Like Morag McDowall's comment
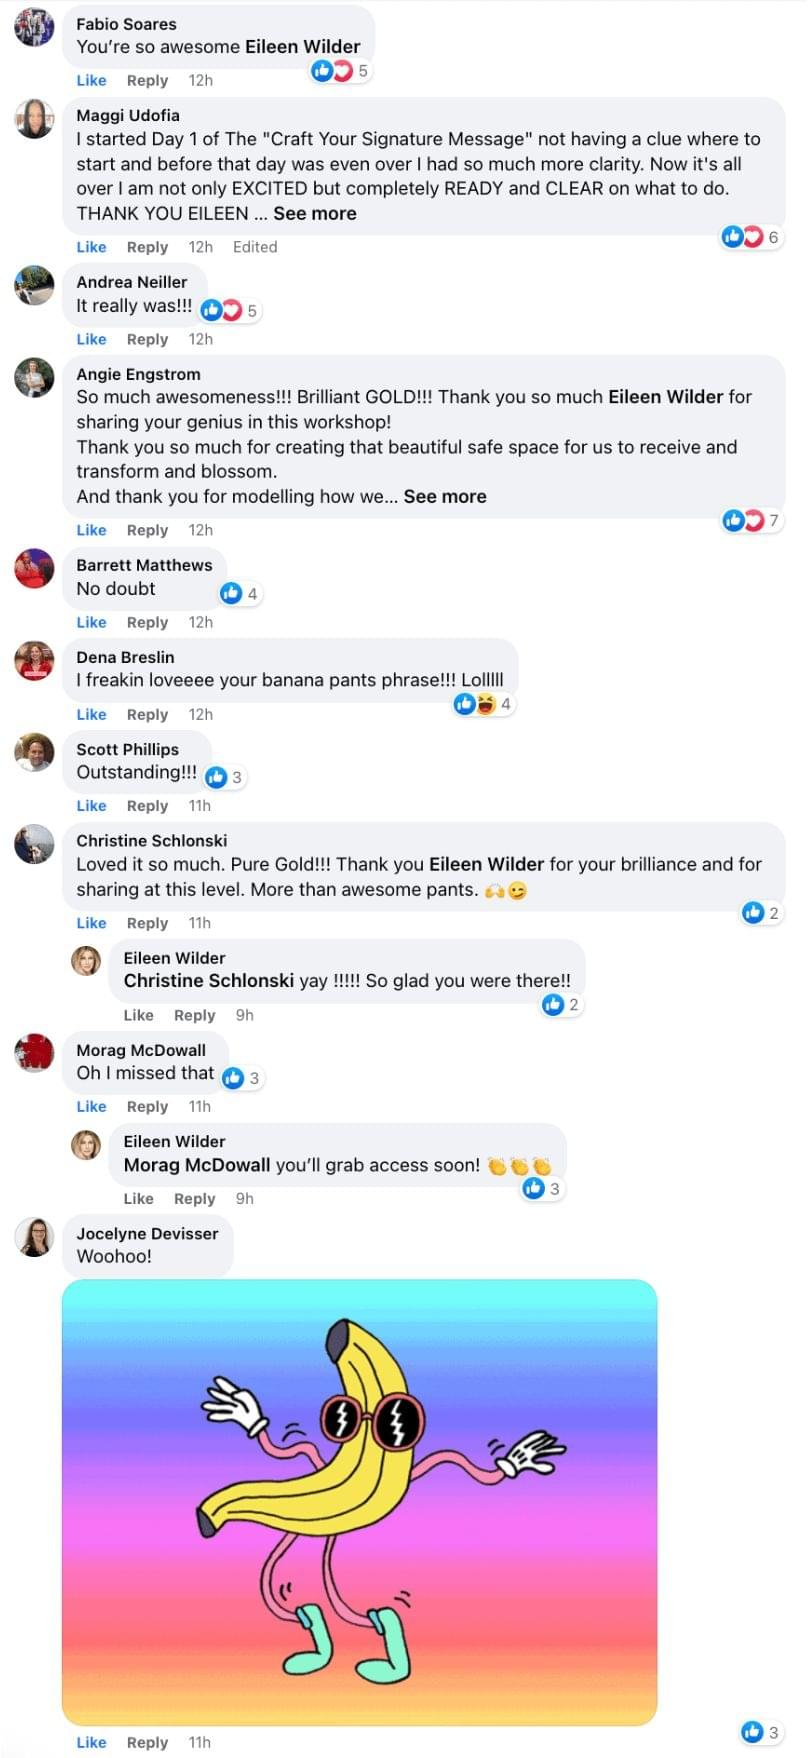808x1758 pixels. (91, 1106)
